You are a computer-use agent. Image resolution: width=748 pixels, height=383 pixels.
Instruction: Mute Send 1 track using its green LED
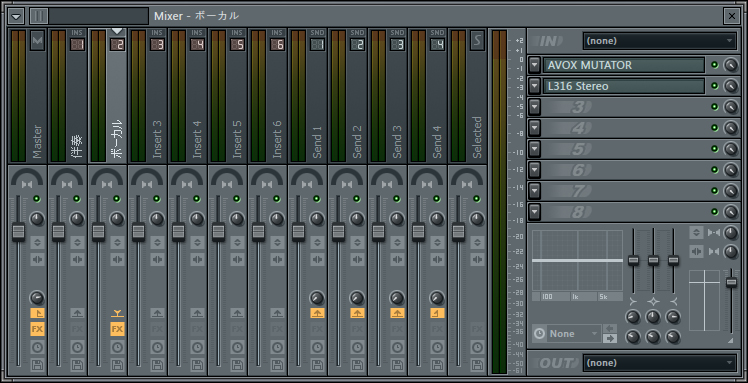[317, 199]
